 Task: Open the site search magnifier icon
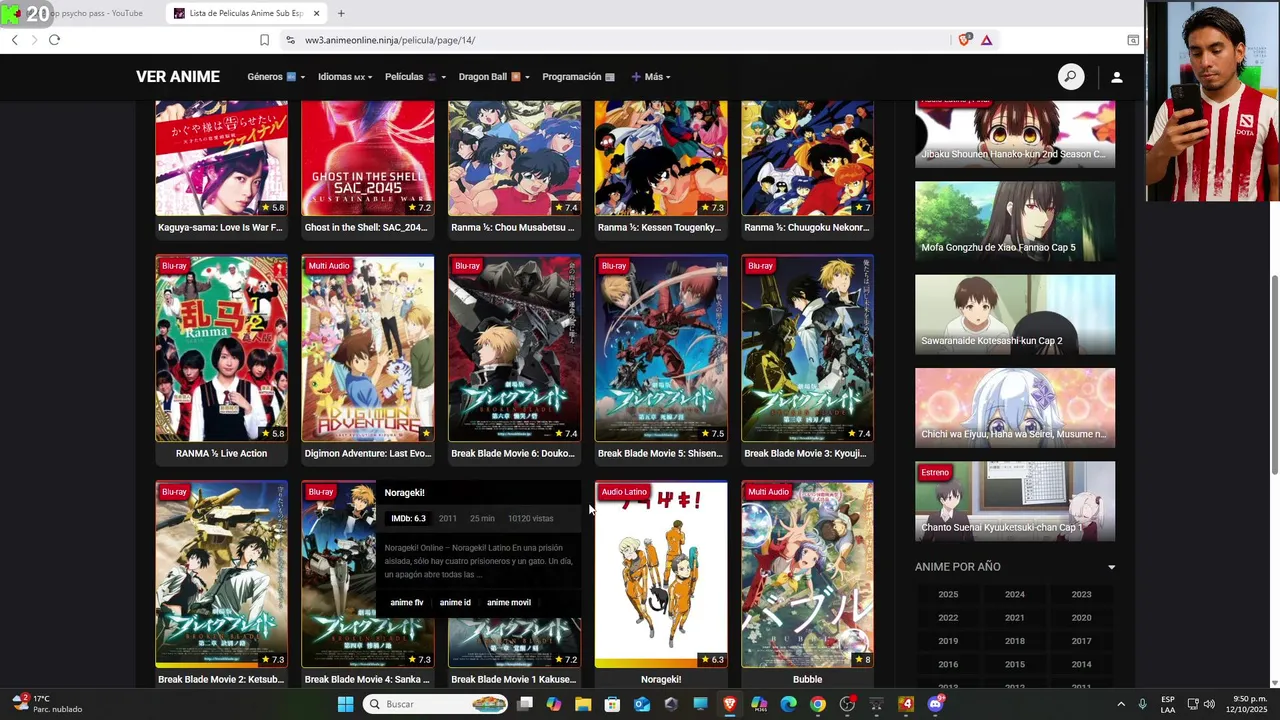[x=1071, y=77]
